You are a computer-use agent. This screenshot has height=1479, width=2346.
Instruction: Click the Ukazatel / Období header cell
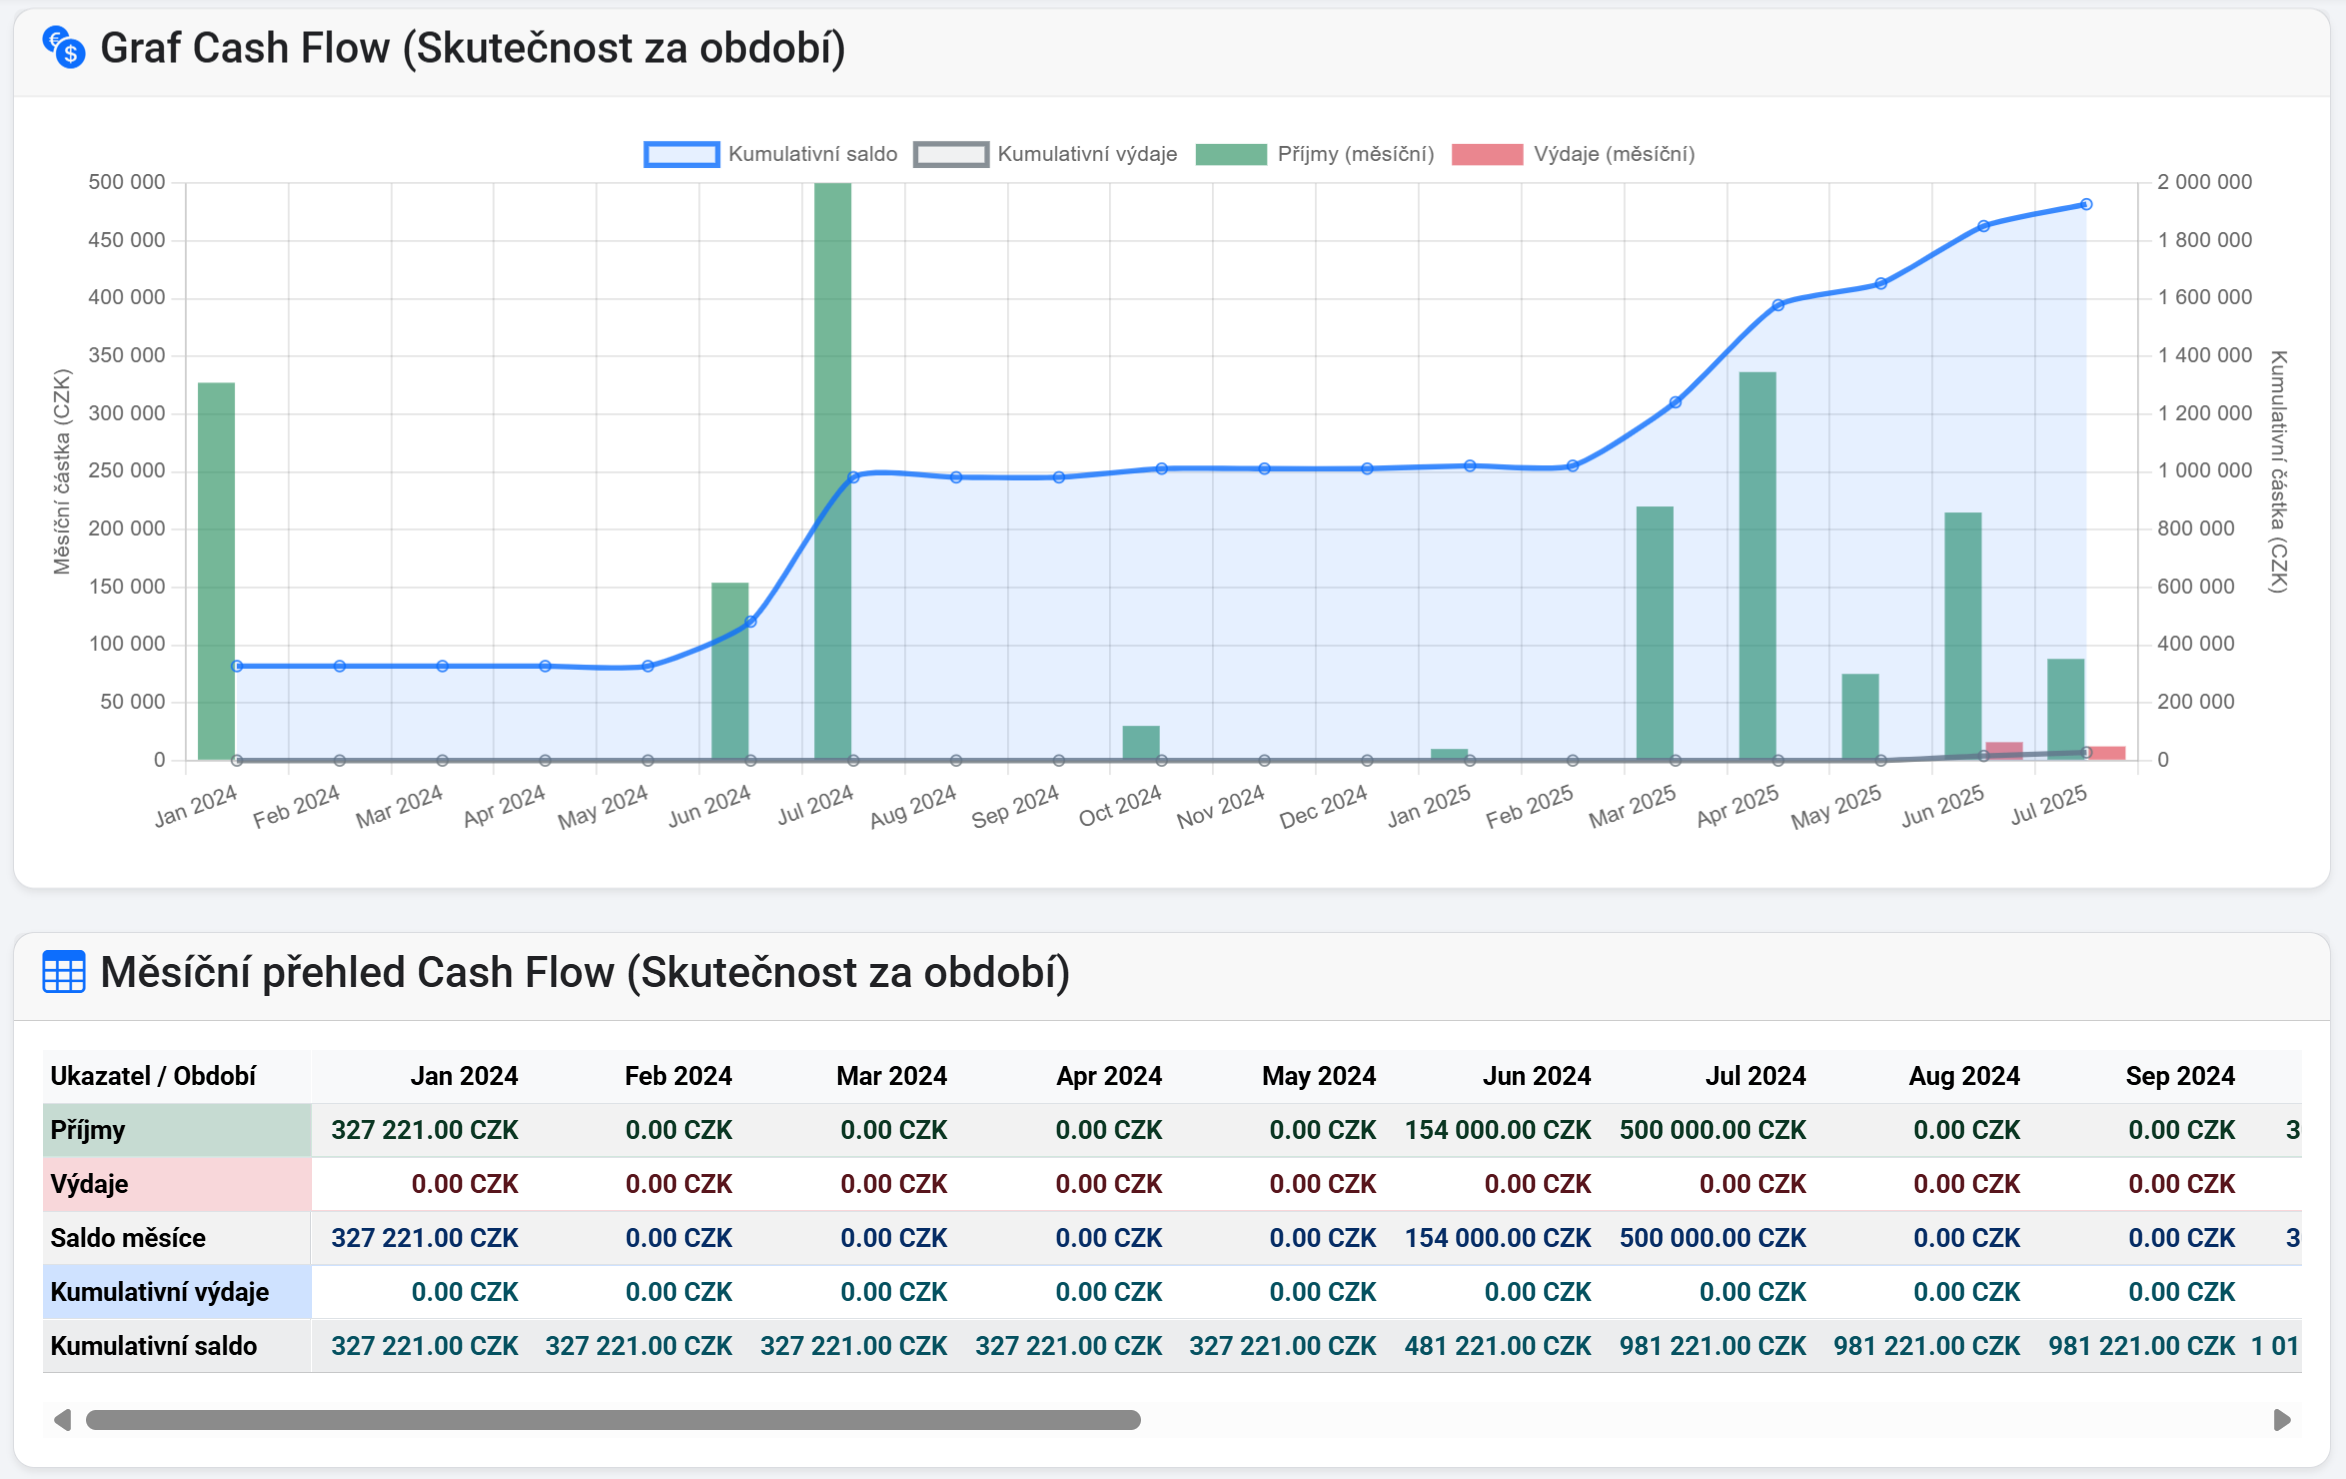(154, 1076)
